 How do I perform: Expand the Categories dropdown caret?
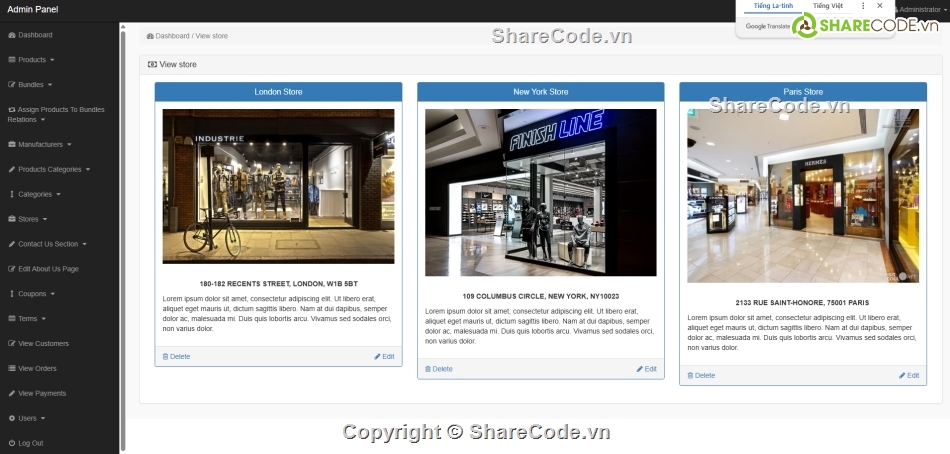(x=58, y=195)
